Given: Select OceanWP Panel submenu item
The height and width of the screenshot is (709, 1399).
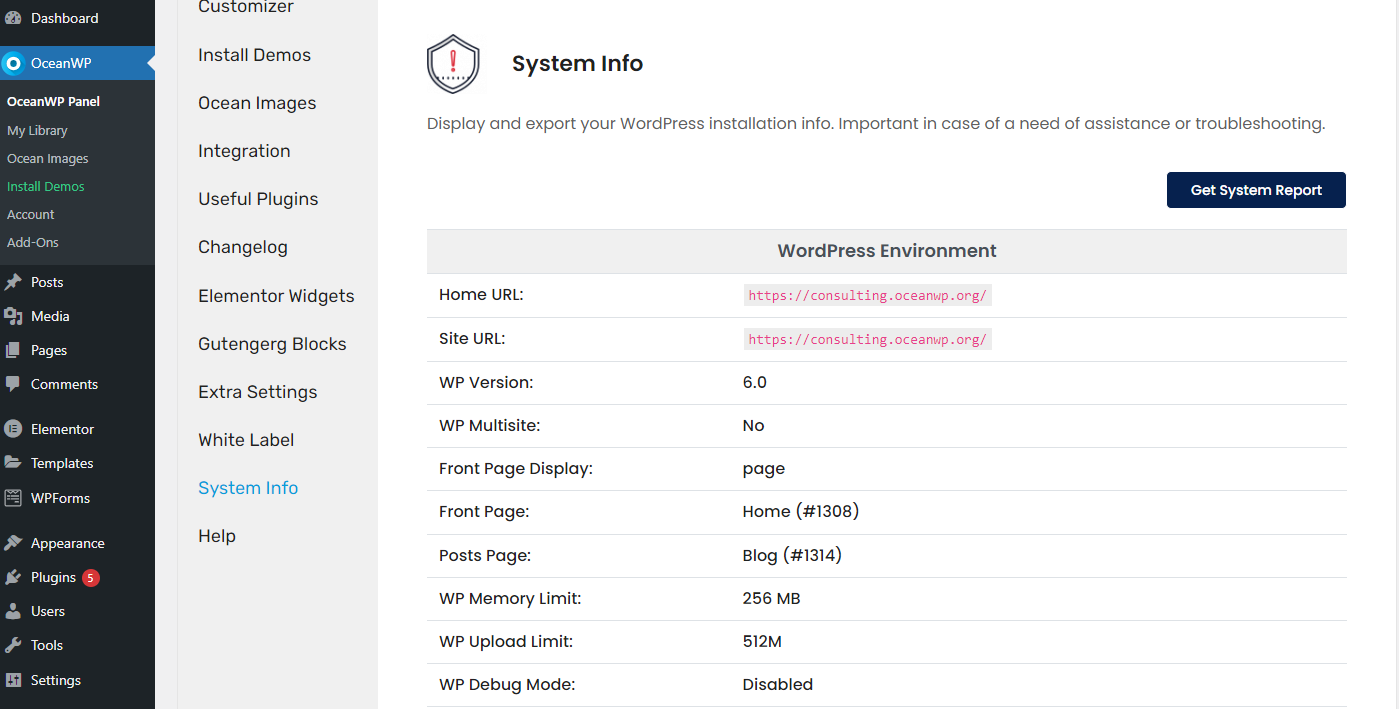Looking at the screenshot, I should click(53, 101).
